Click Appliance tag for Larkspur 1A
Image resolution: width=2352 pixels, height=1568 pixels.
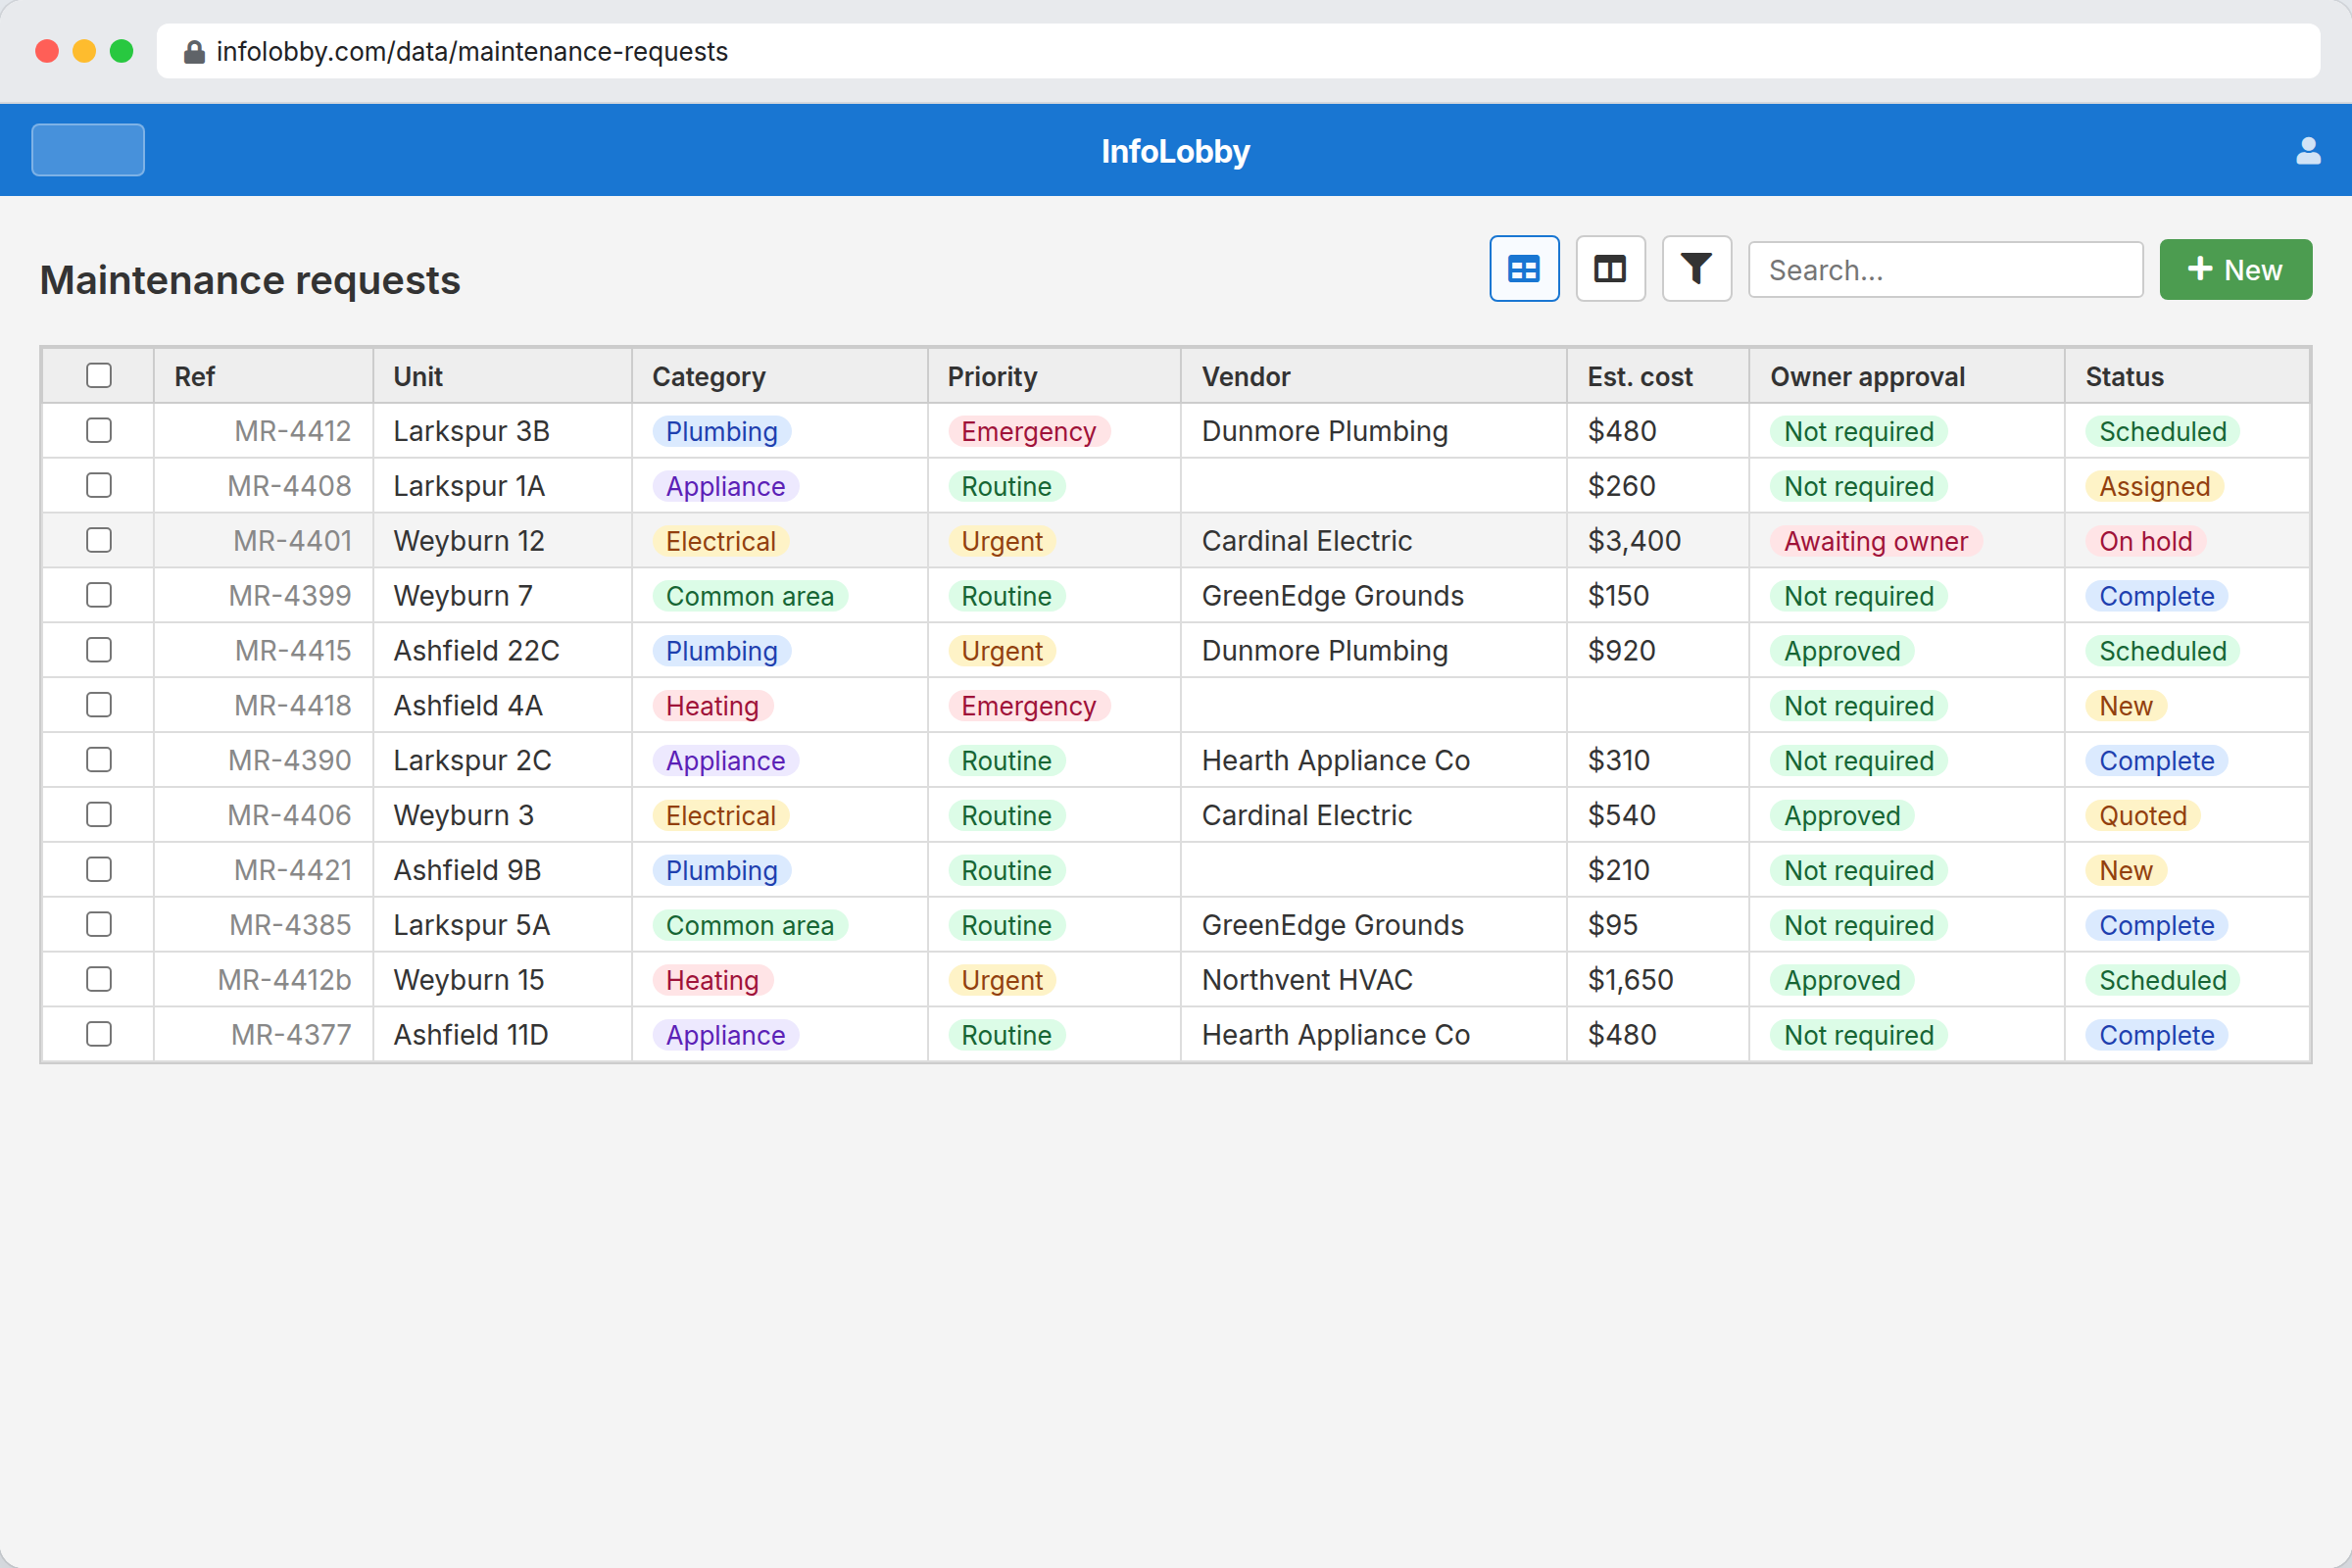pos(725,486)
